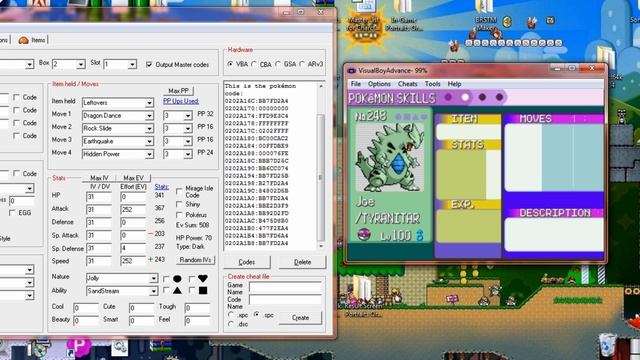Click the Max PP button

click(x=178, y=91)
